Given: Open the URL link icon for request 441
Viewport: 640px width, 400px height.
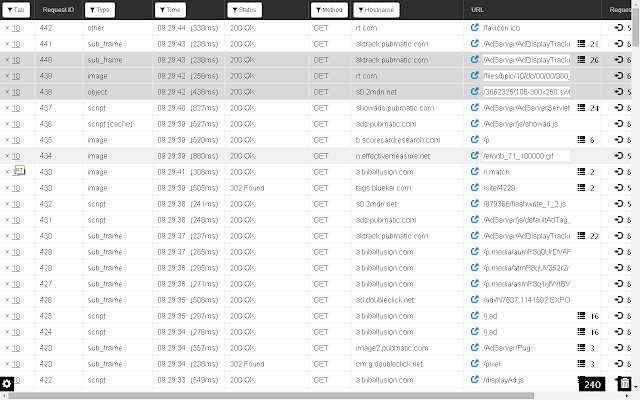Looking at the screenshot, I should [x=474, y=43].
